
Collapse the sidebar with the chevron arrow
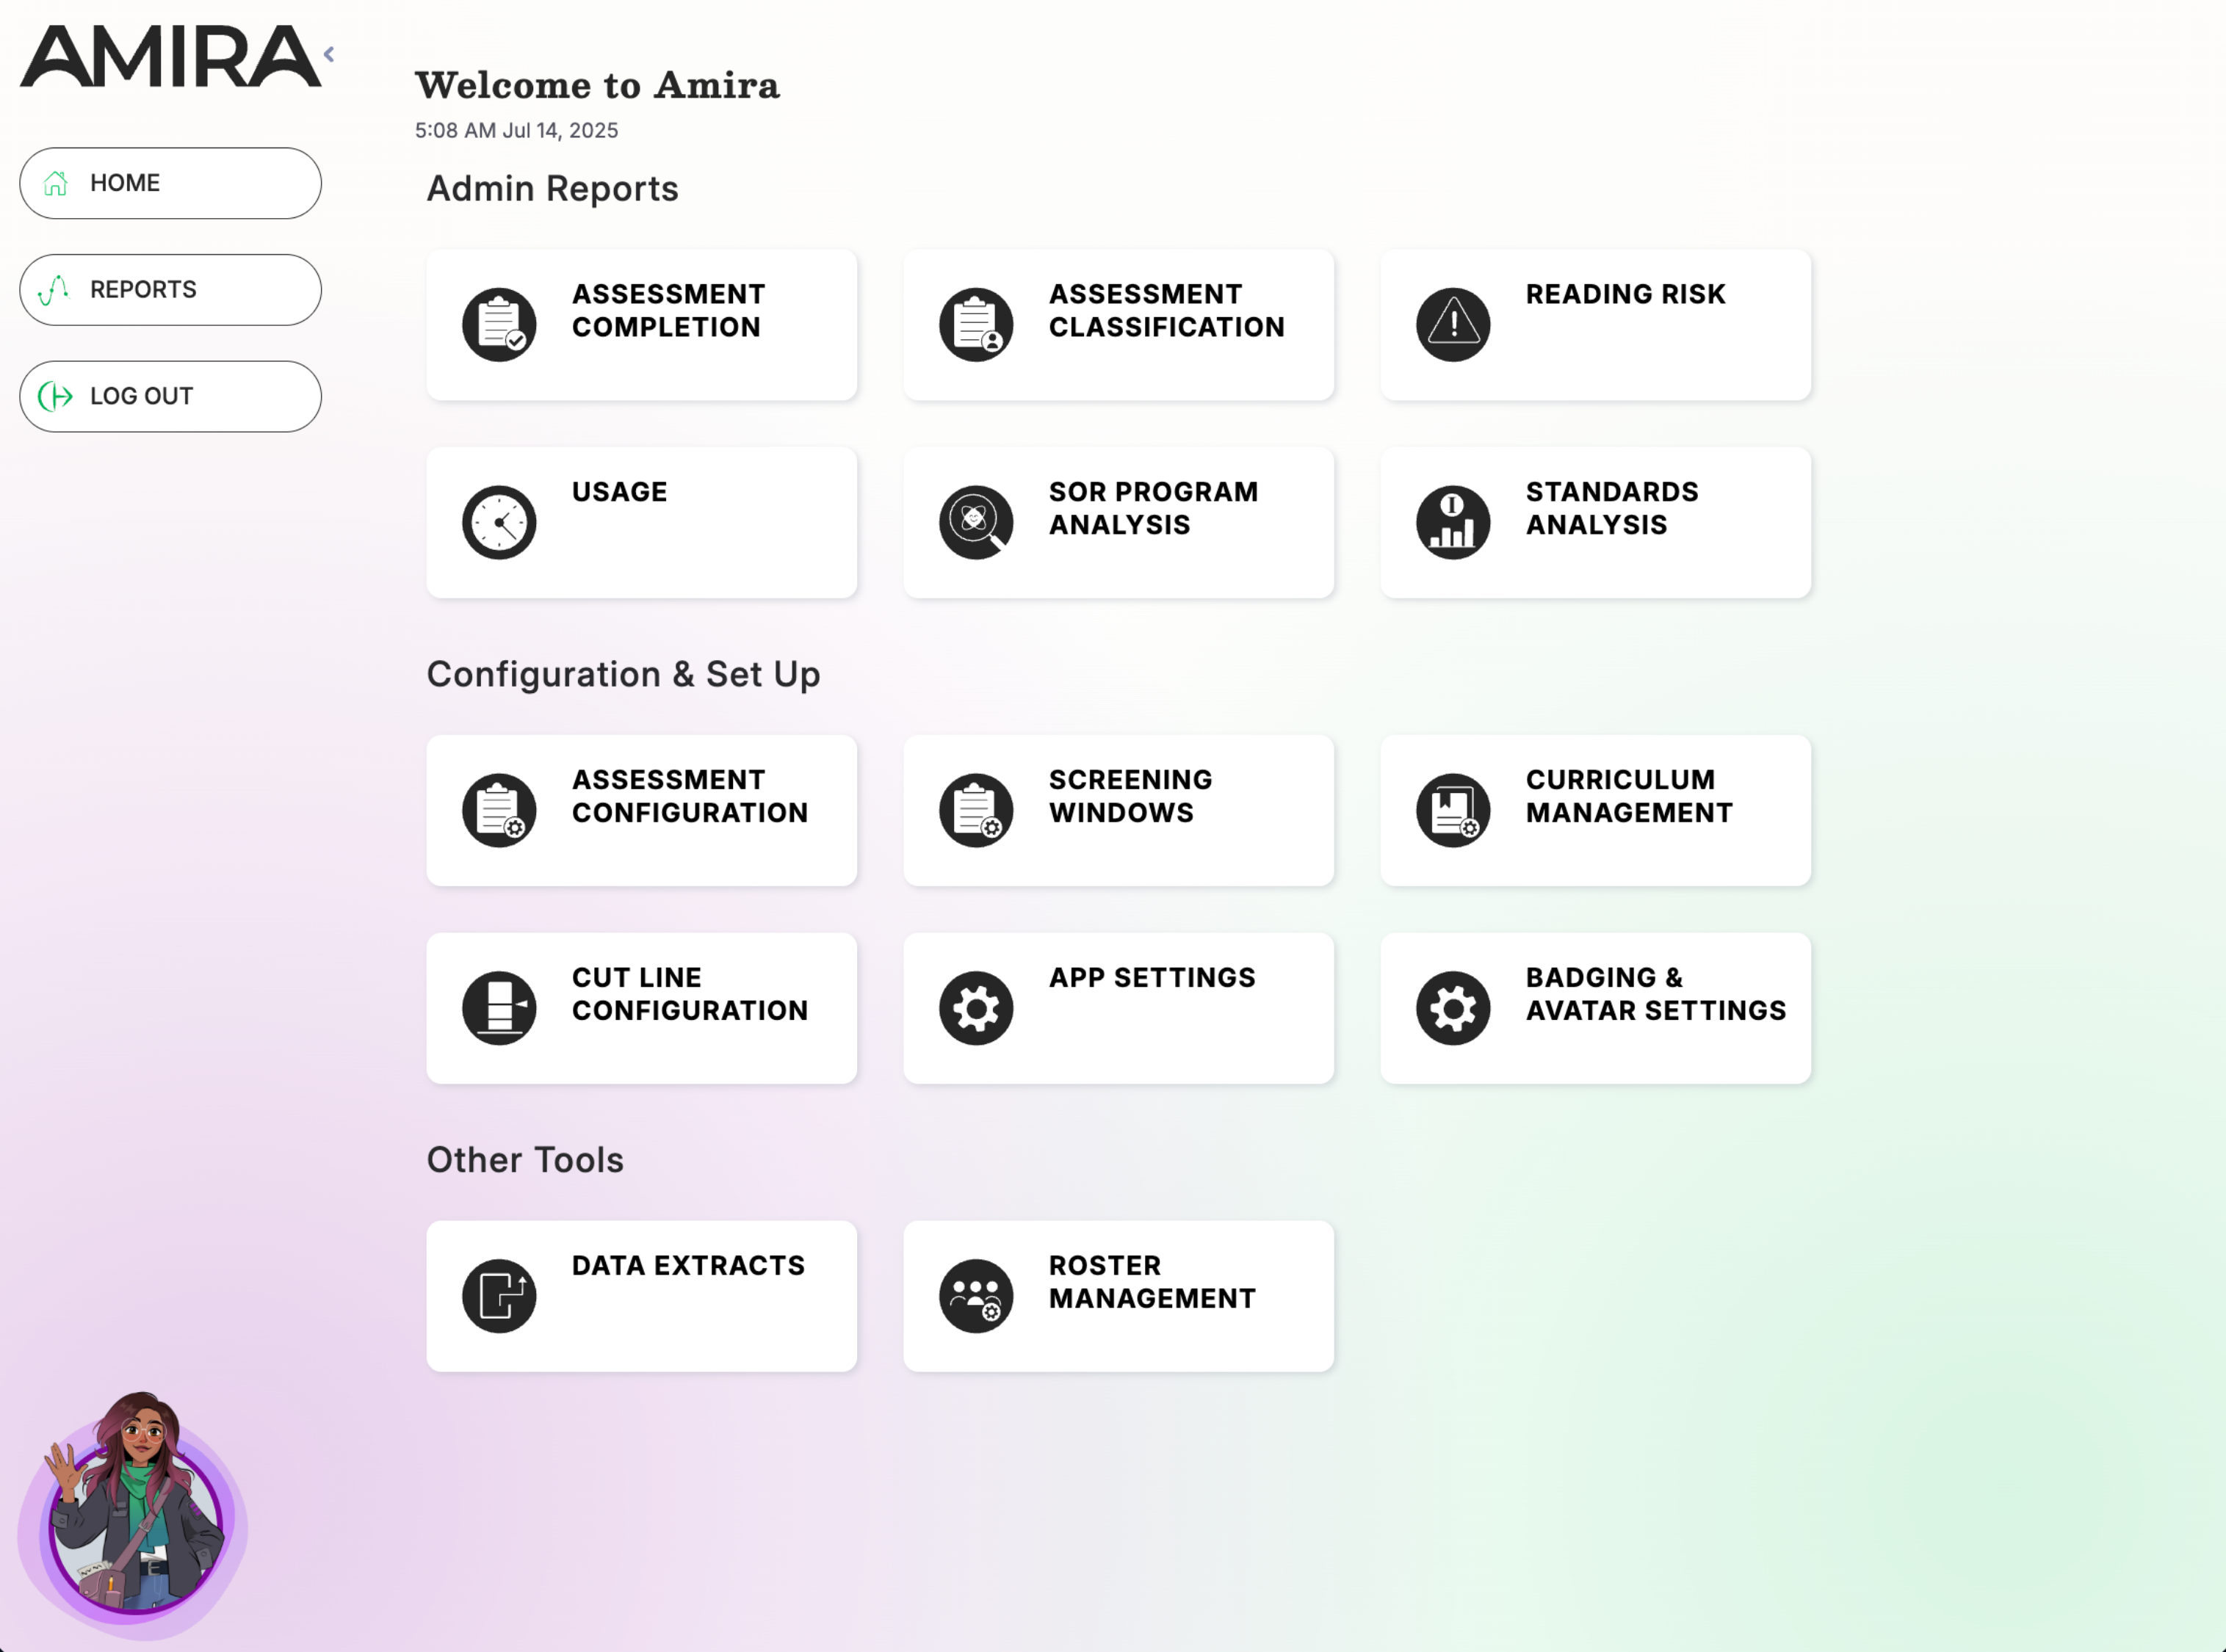click(329, 54)
